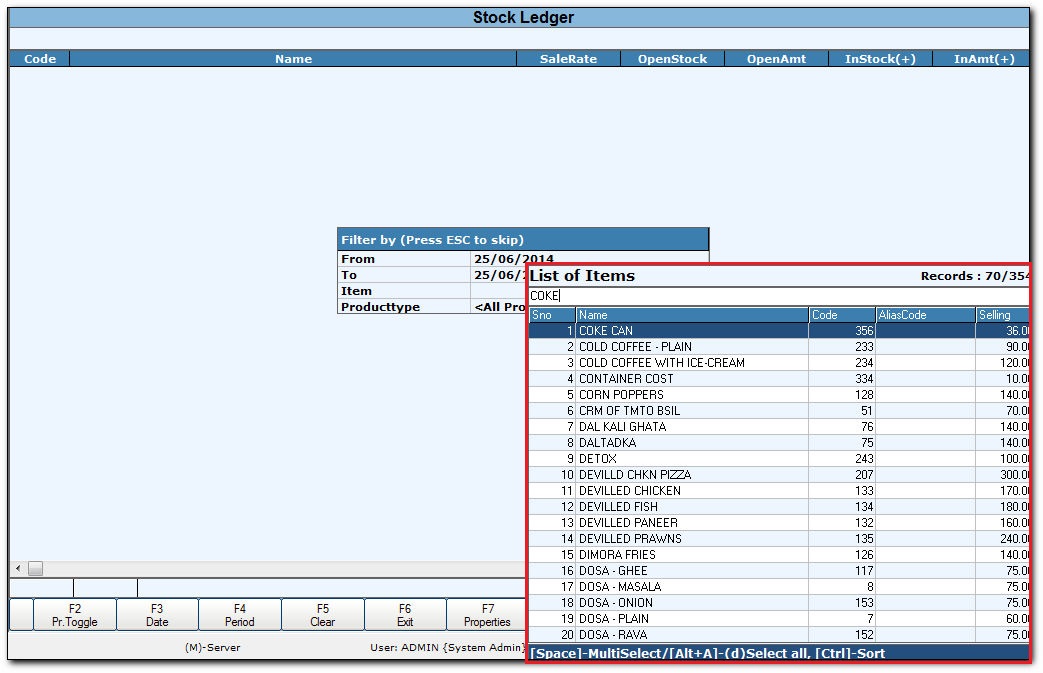The image size is (1043, 673).
Task: Sort by the Name column header in list
Action: click(692, 315)
